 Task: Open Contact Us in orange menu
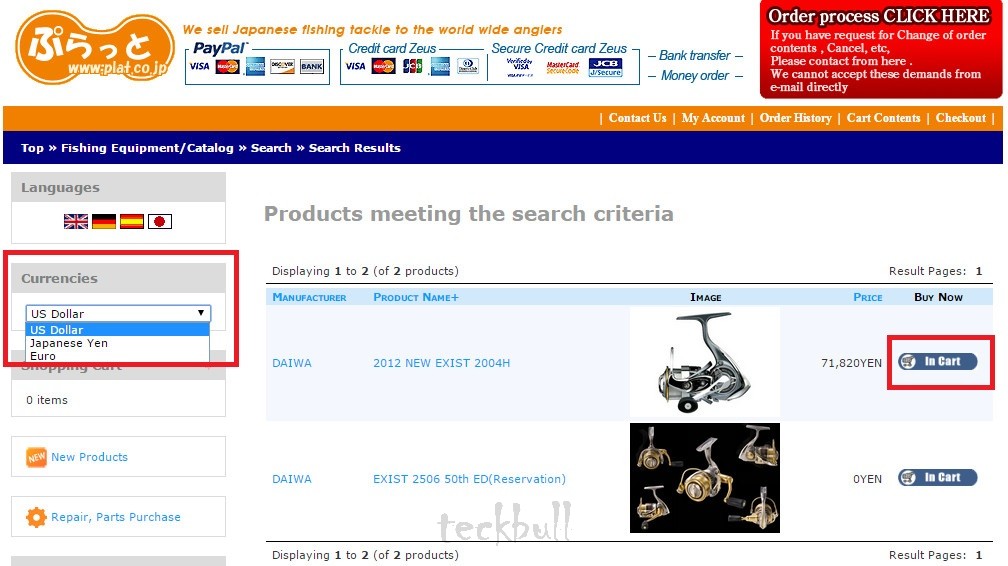click(637, 118)
